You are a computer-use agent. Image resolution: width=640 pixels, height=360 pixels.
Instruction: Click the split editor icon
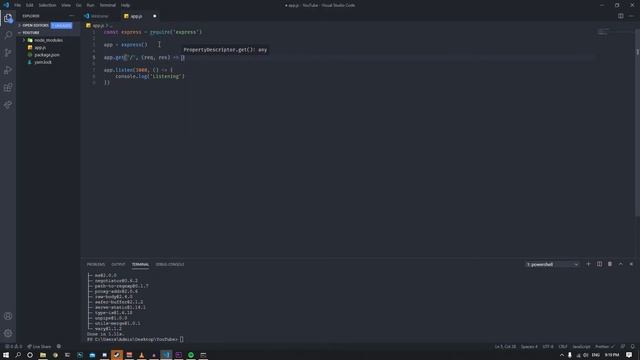pyautogui.click(x=620, y=16)
